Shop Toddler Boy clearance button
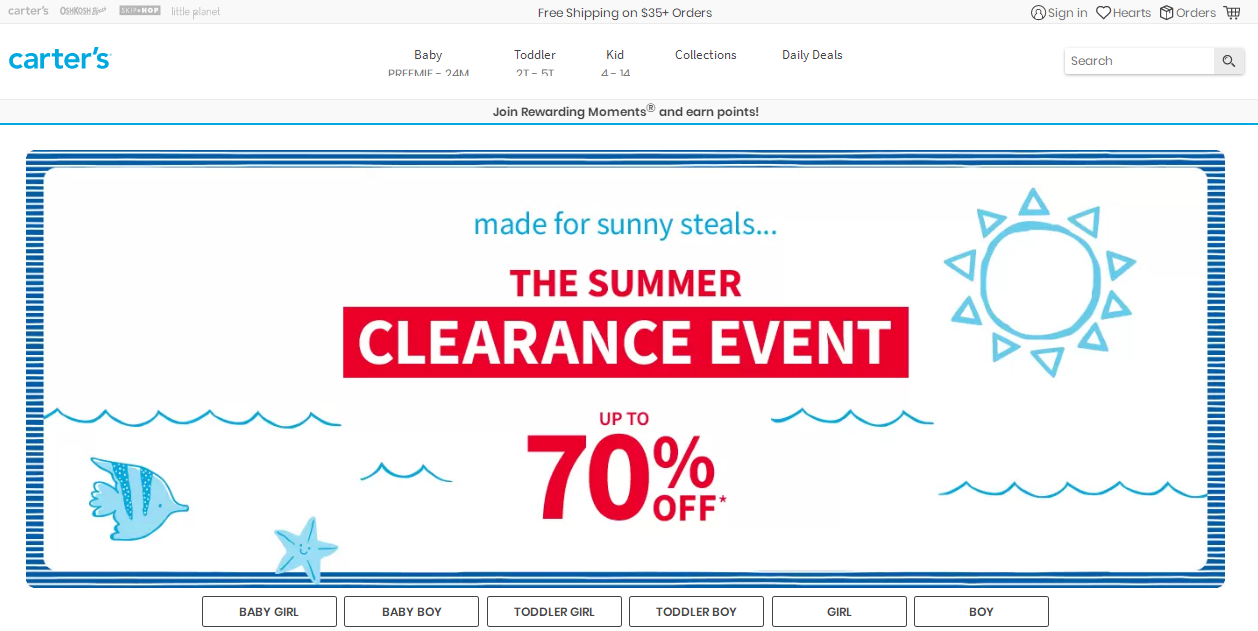Viewport: 1258px width, 631px height. tap(696, 612)
